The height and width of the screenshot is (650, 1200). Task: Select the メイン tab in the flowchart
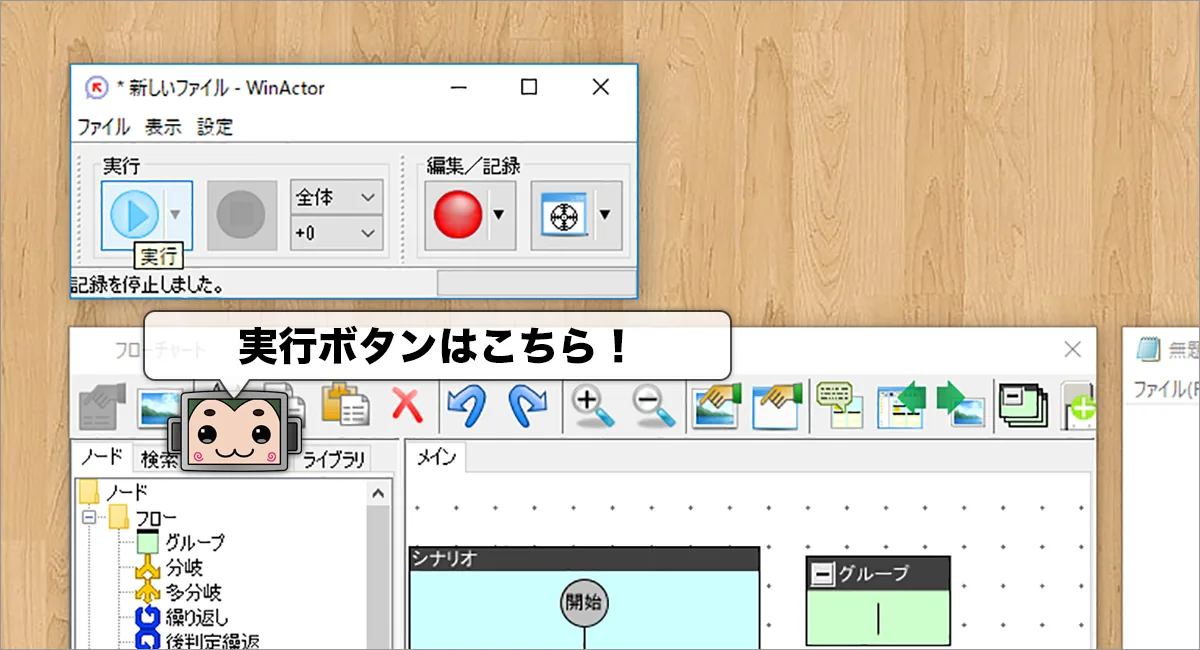tap(436, 457)
